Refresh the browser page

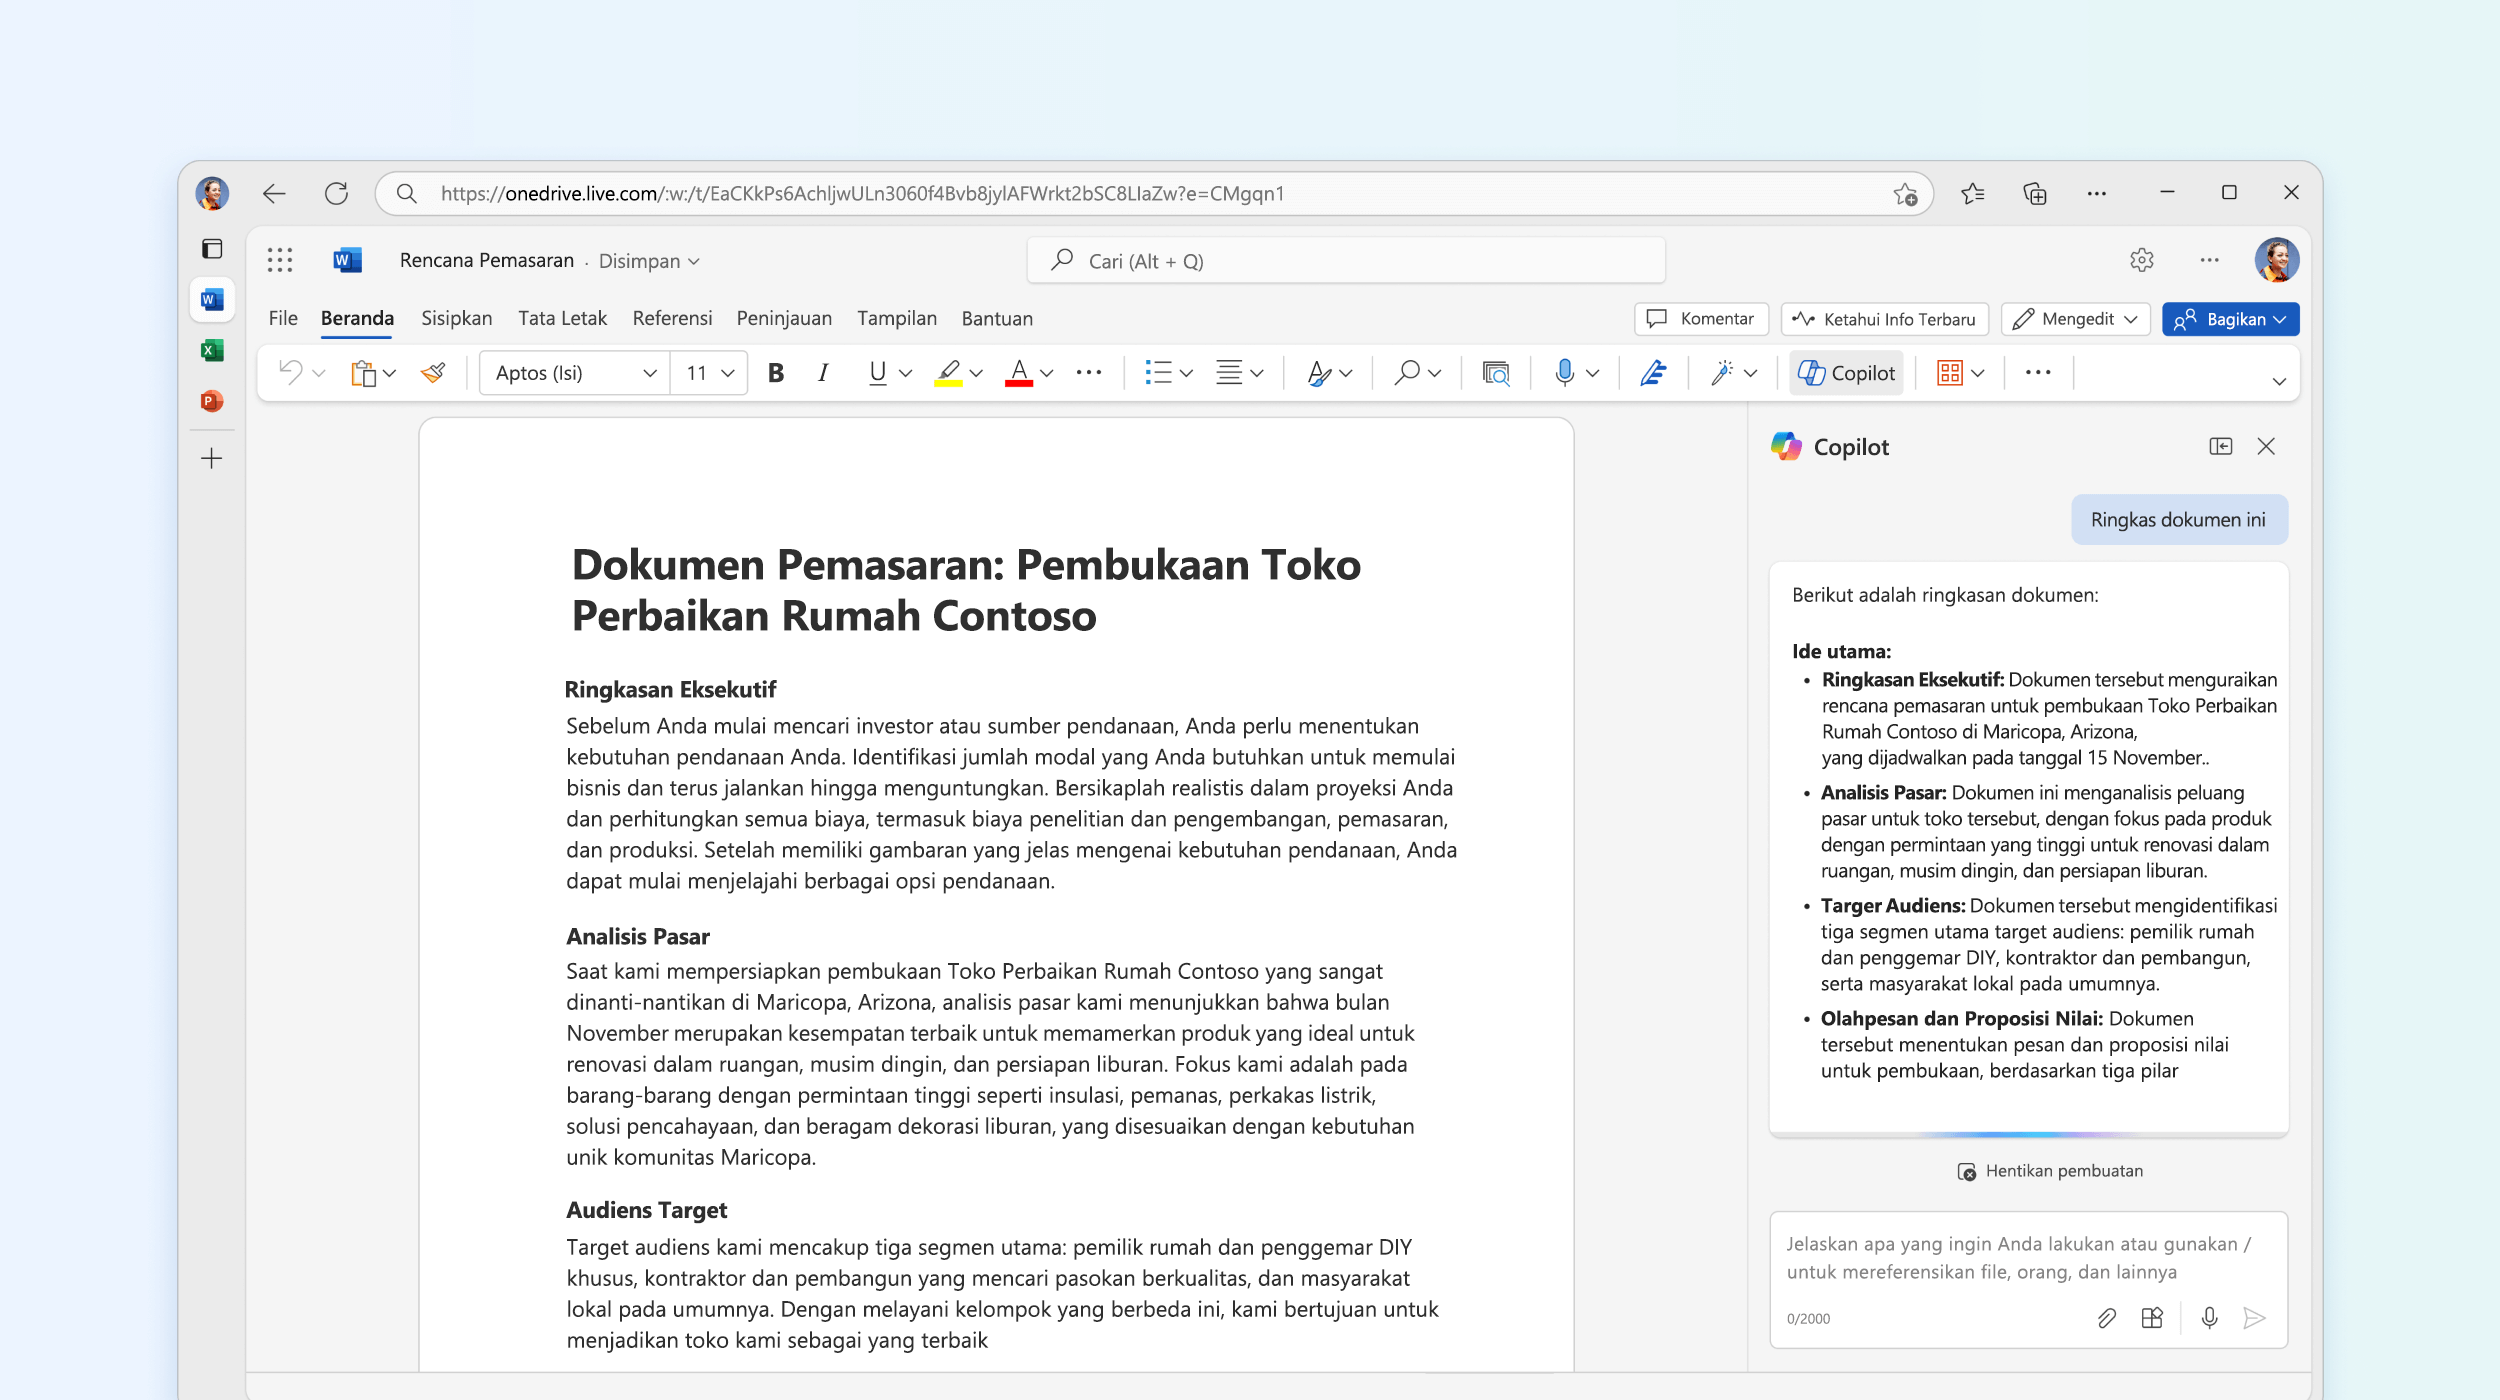click(x=336, y=193)
